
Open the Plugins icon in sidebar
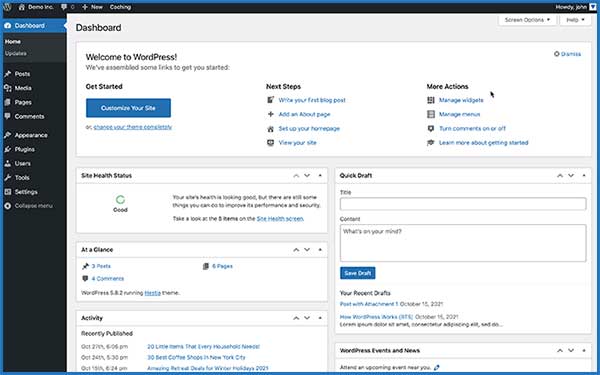point(8,149)
